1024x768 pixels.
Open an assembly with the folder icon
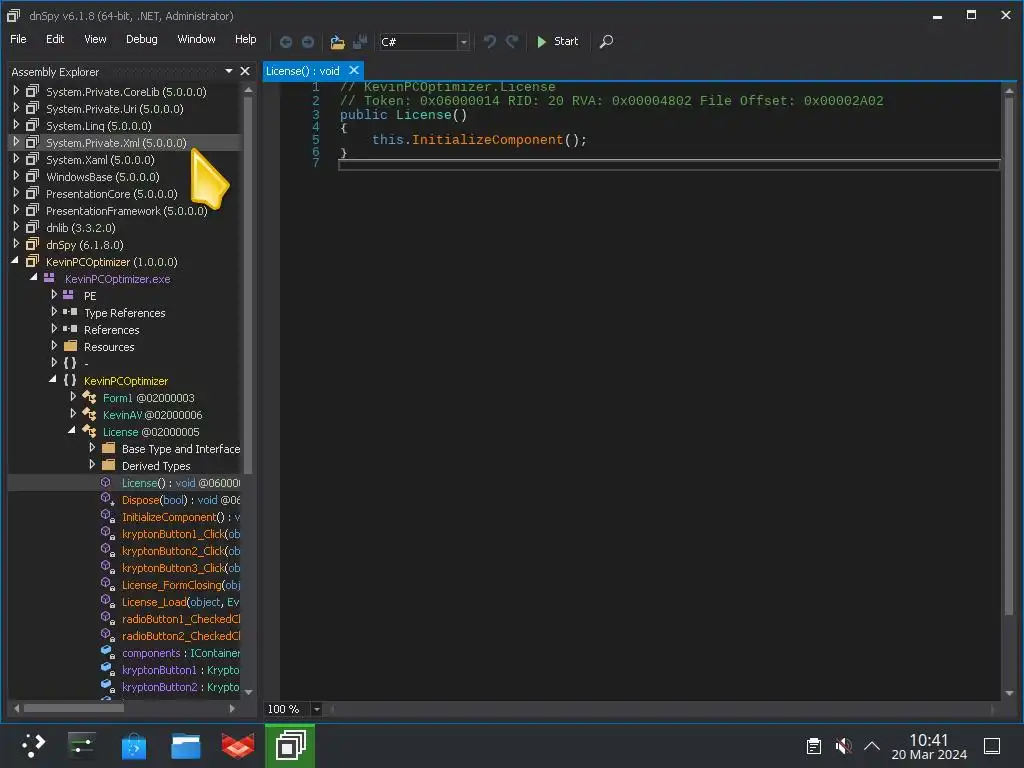337,42
